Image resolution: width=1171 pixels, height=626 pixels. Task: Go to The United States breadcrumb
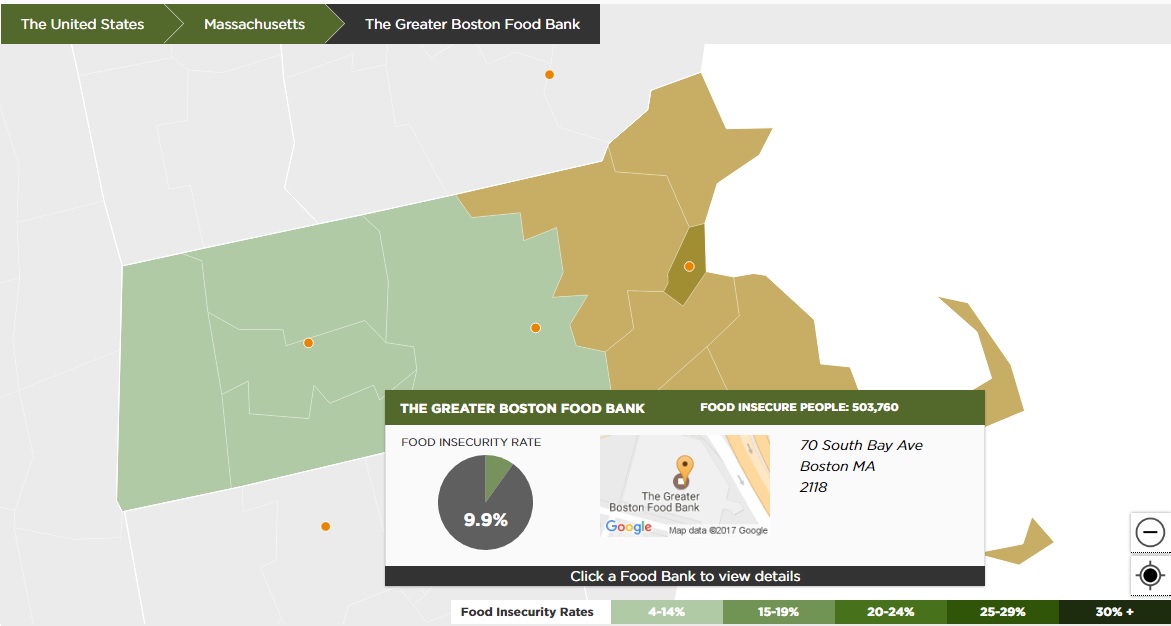pyautogui.click(x=83, y=24)
